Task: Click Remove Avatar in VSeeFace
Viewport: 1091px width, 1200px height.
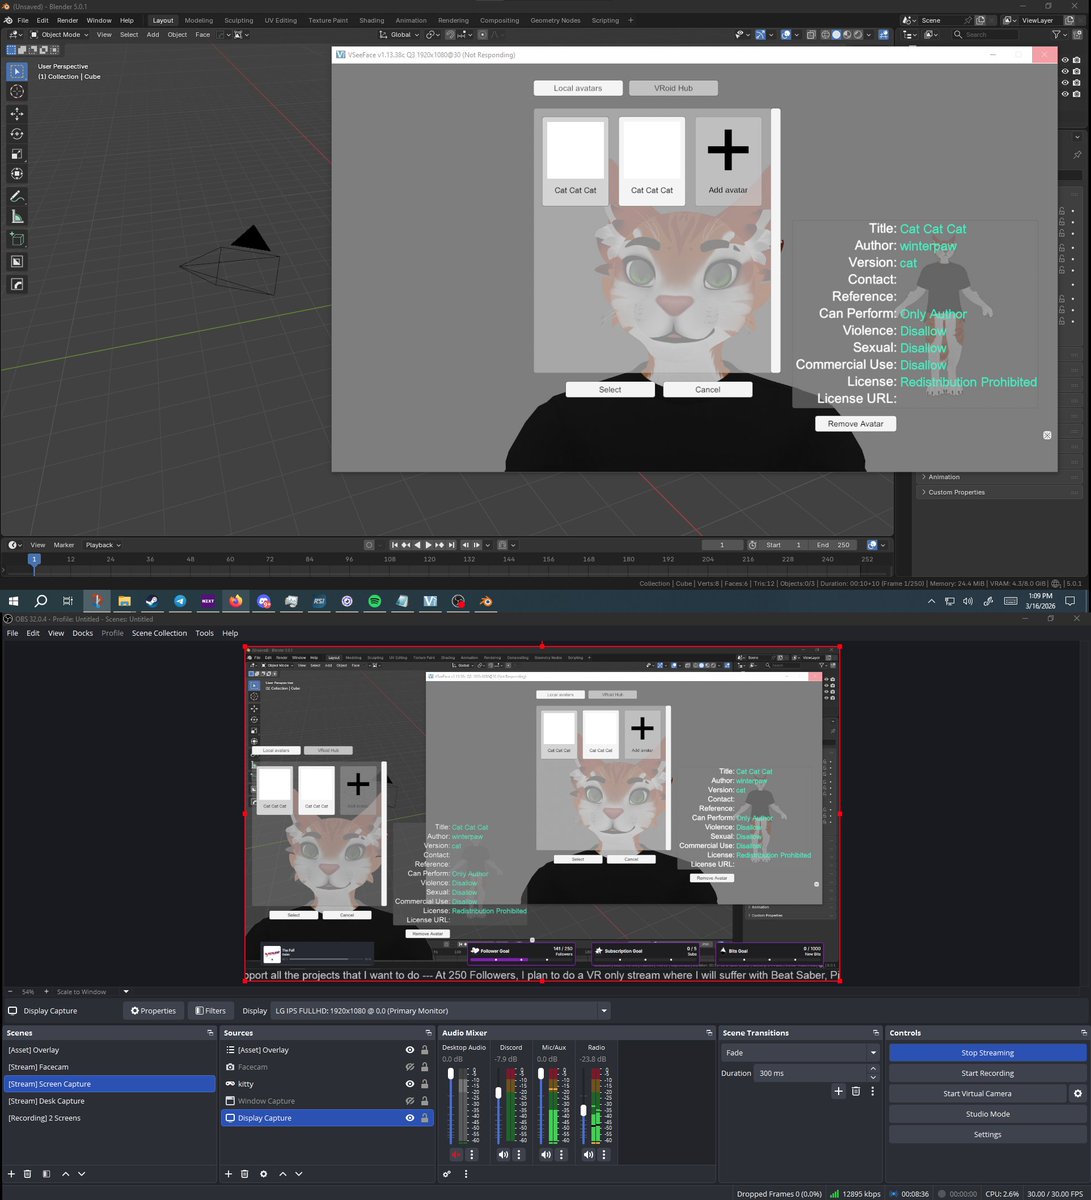Action: pyautogui.click(x=855, y=423)
